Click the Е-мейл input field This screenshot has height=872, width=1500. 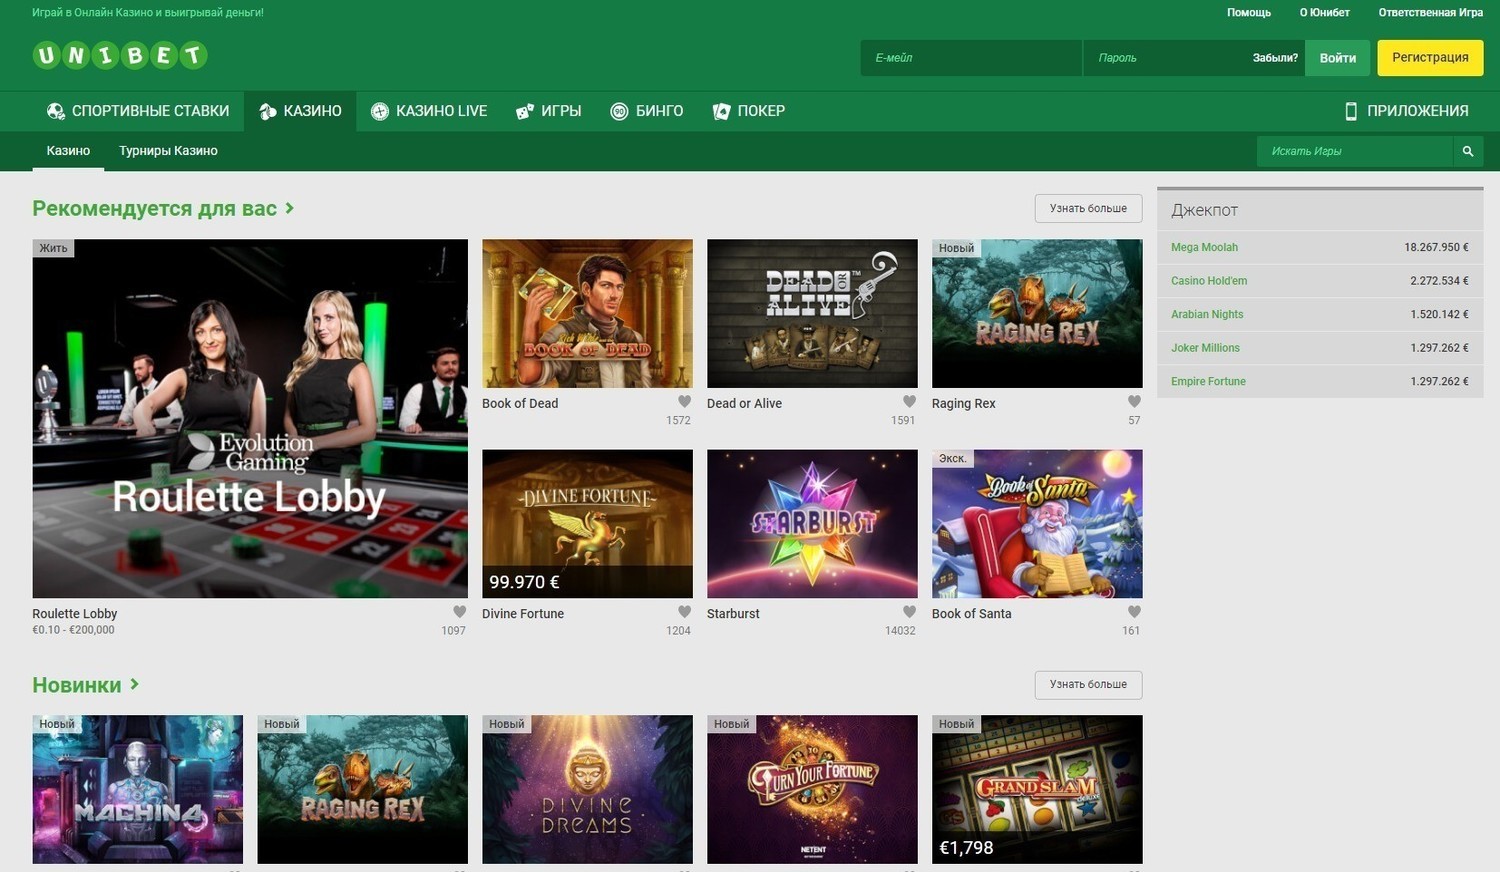tap(970, 57)
